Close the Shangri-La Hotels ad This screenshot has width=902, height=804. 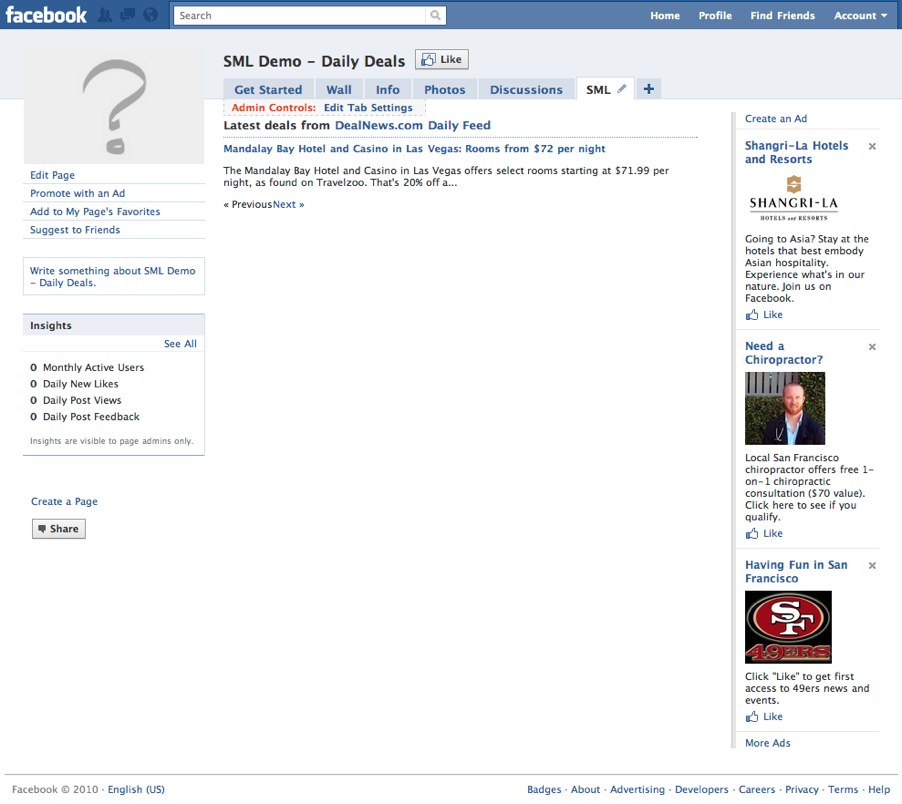pyautogui.click(x=872, y=146)
